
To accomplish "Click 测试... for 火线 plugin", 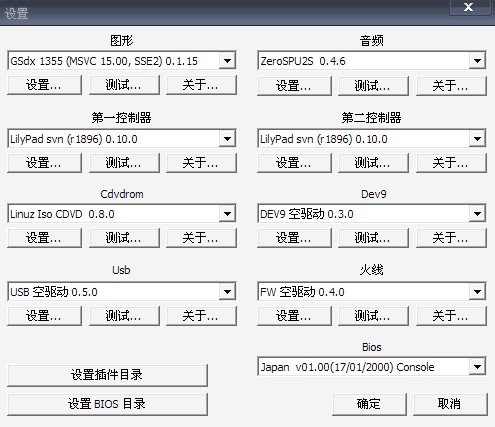I will point(373,316).
